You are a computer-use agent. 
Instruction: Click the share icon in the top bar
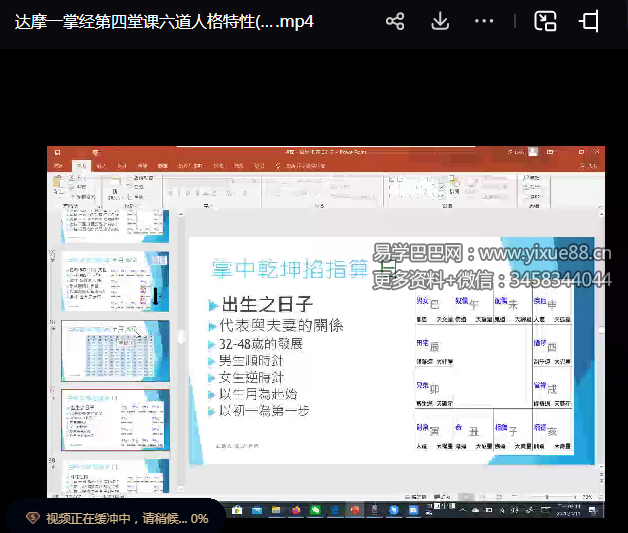pos(395,21)
